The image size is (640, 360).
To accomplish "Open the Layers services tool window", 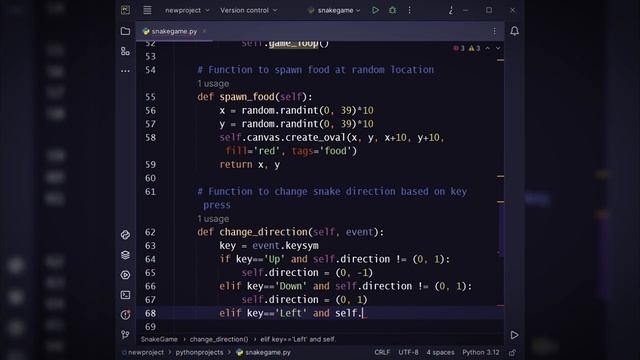I will click(125, 255).
